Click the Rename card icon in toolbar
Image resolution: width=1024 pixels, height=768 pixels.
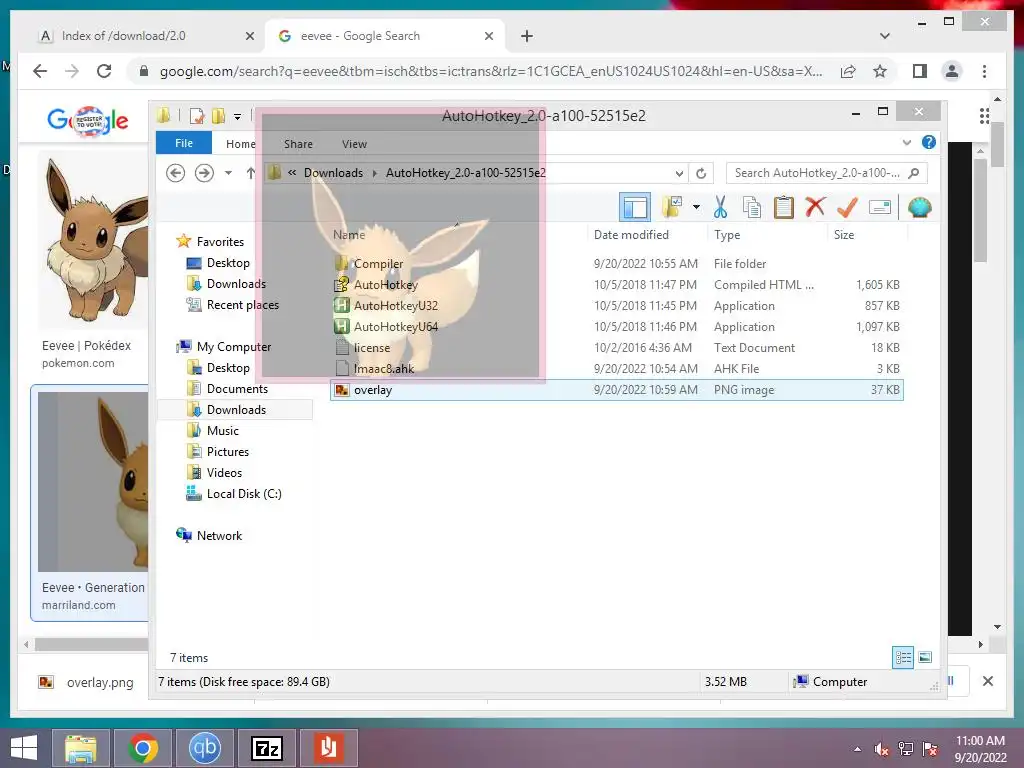pos(880,208)
